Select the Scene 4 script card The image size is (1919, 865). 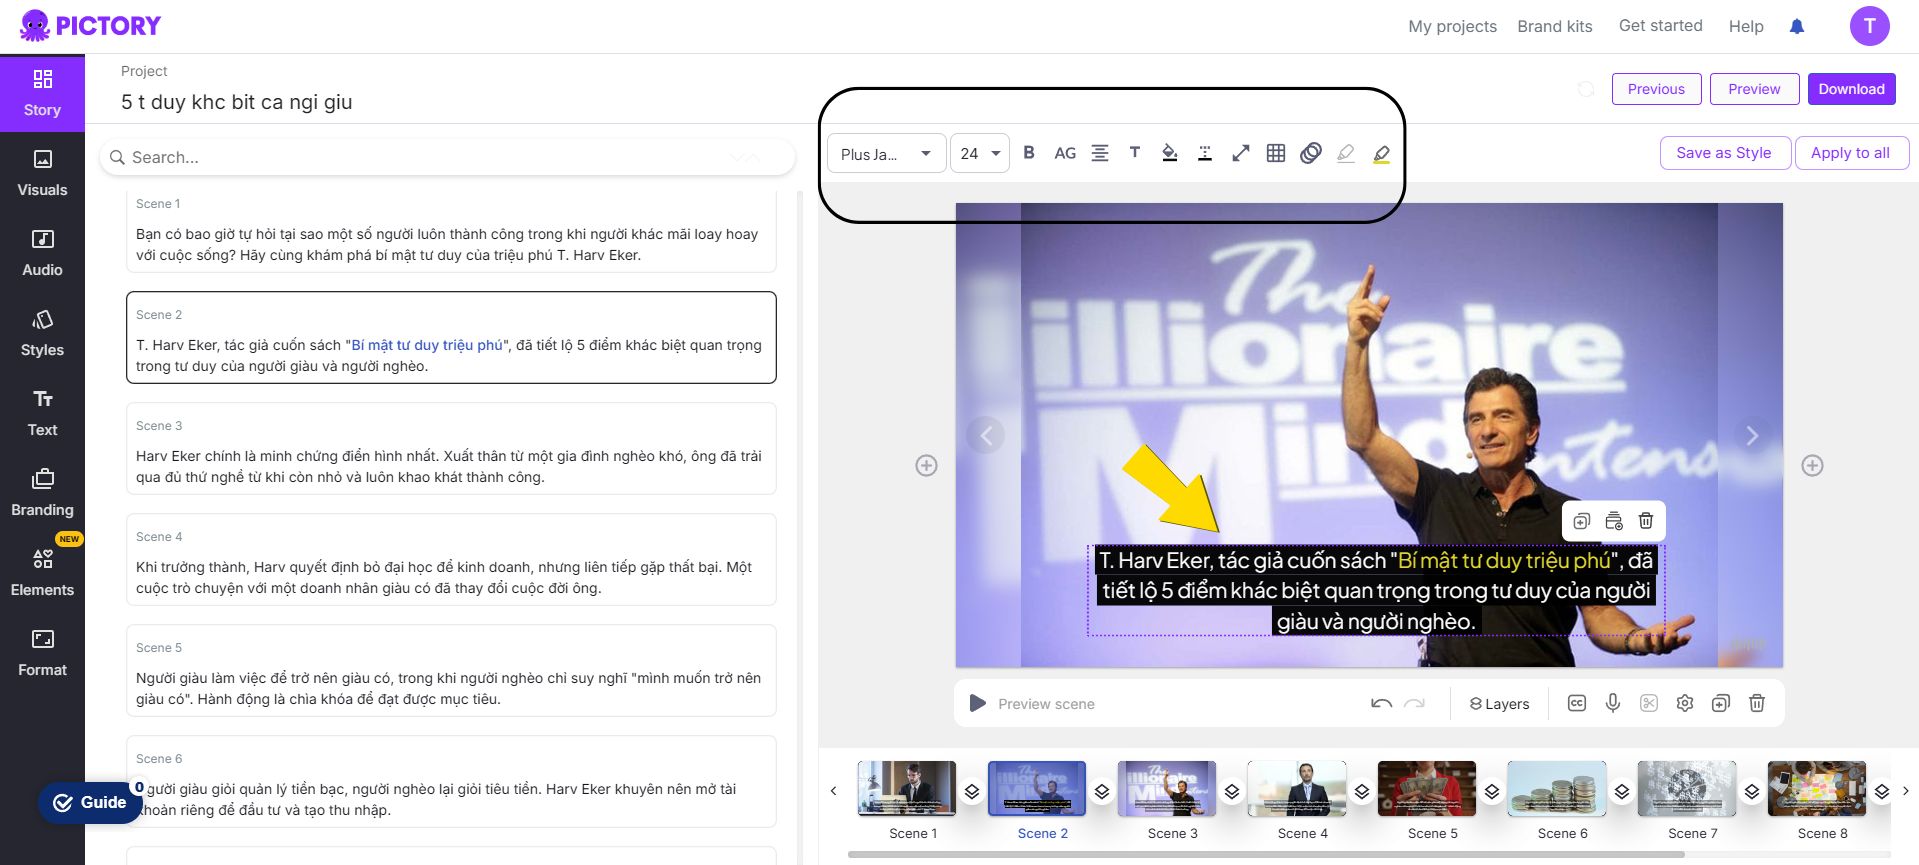click(x=451, y=559)
